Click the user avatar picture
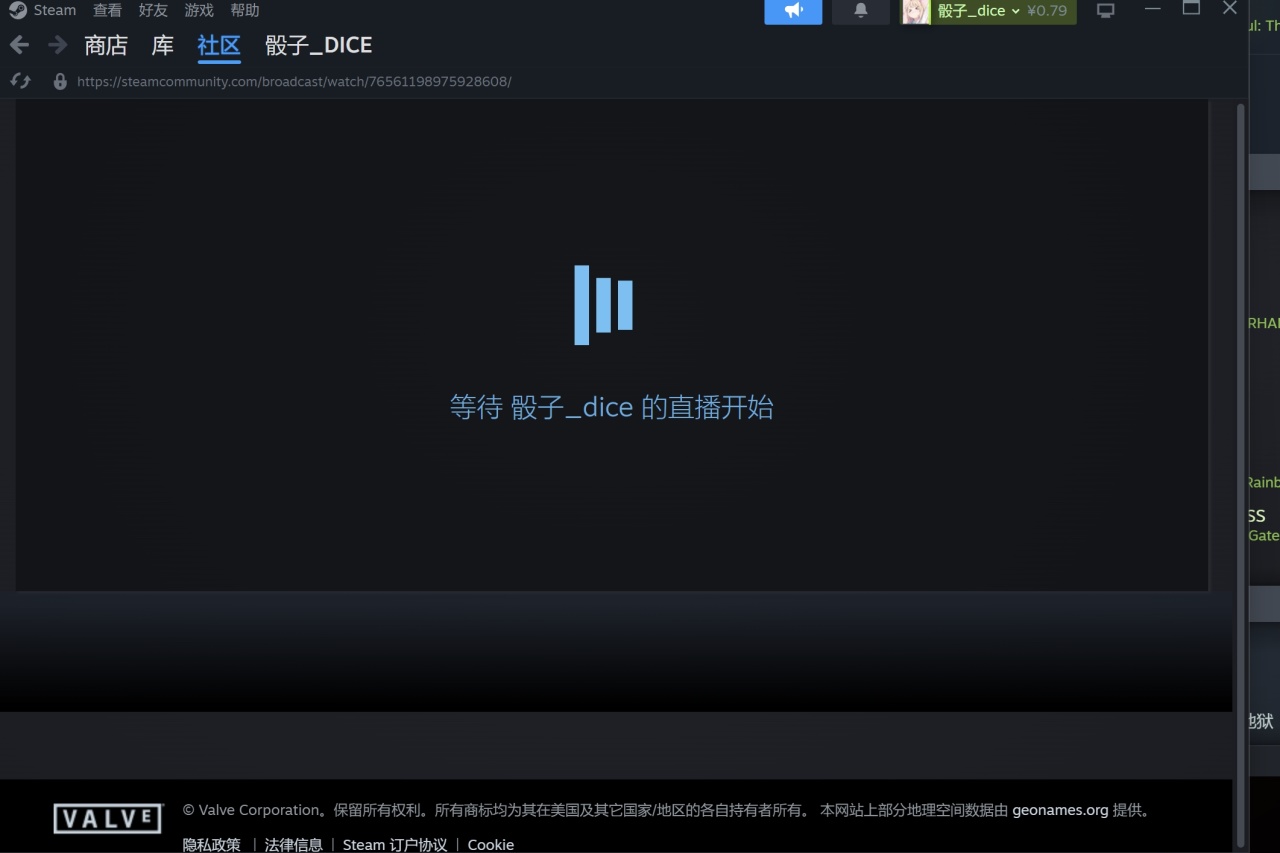Image resolution: width=1280 pixels, height=853 pixels. pos(915,11)
